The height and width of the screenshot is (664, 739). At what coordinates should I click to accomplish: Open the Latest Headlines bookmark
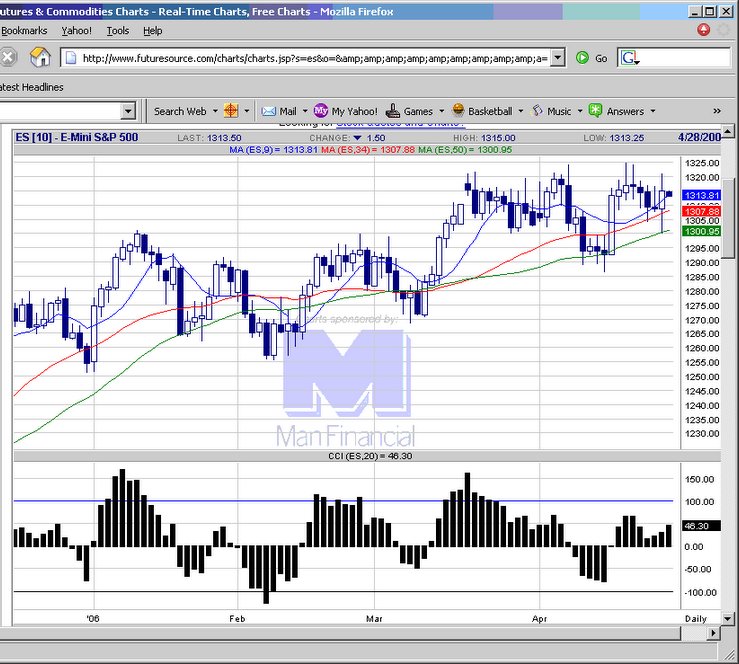click(32, 87)
